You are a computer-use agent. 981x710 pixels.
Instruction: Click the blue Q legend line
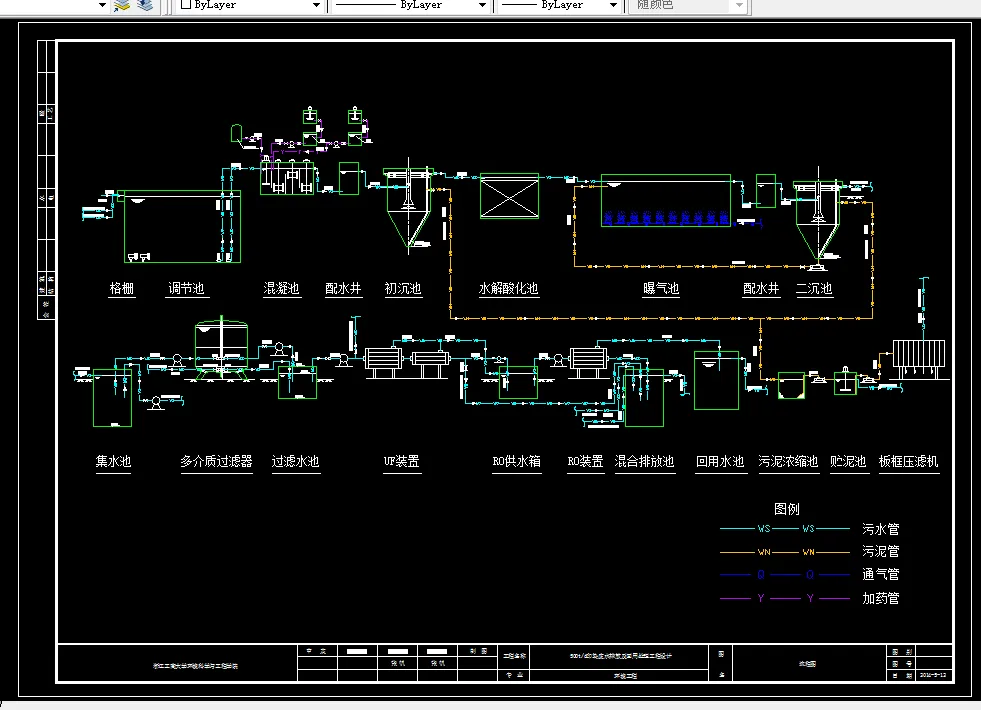click(785, 574)
